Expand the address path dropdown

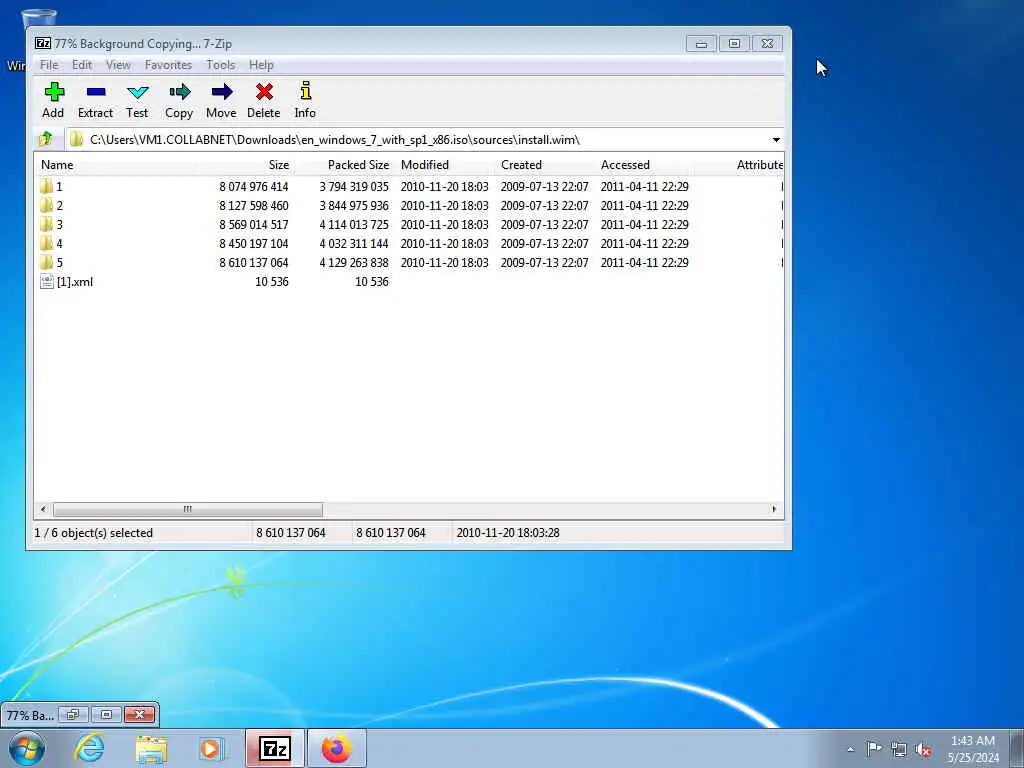tap(776, 140)
